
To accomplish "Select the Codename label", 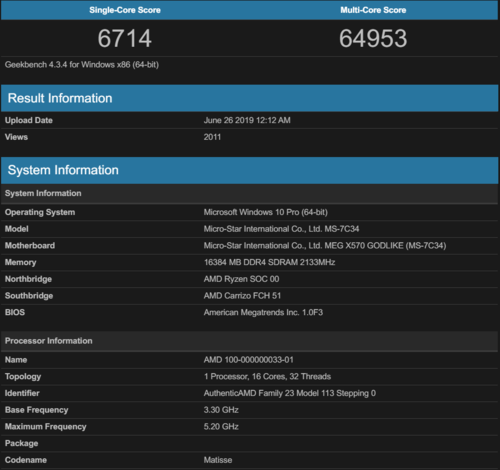I will [26, 460].
